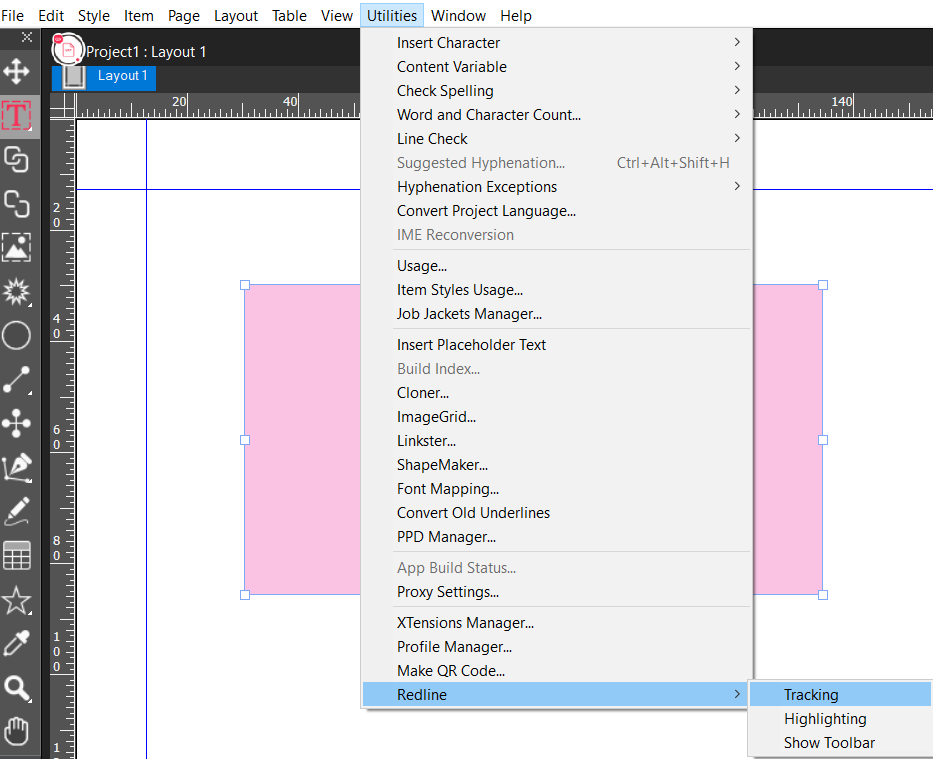The image size is (933, 759).
Task: Select the Pan tool
Action: coord(17,731)
